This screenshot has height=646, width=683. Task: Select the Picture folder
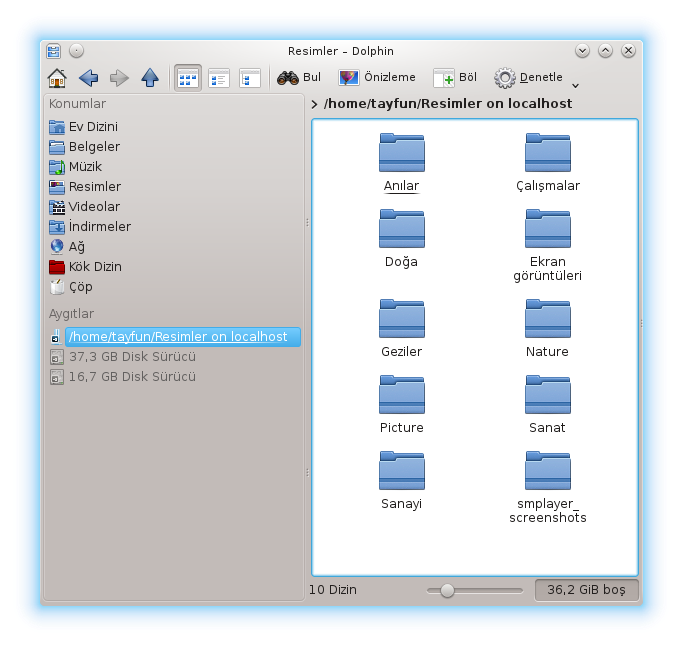point(402,405)
